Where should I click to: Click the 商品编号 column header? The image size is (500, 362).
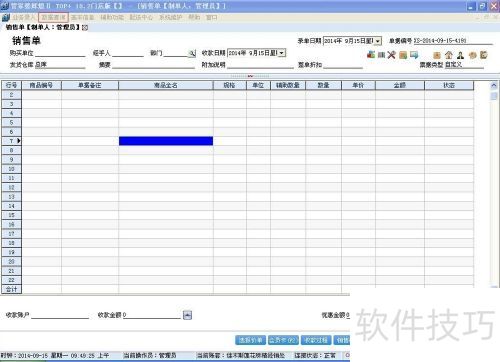(x=41, y=85)
